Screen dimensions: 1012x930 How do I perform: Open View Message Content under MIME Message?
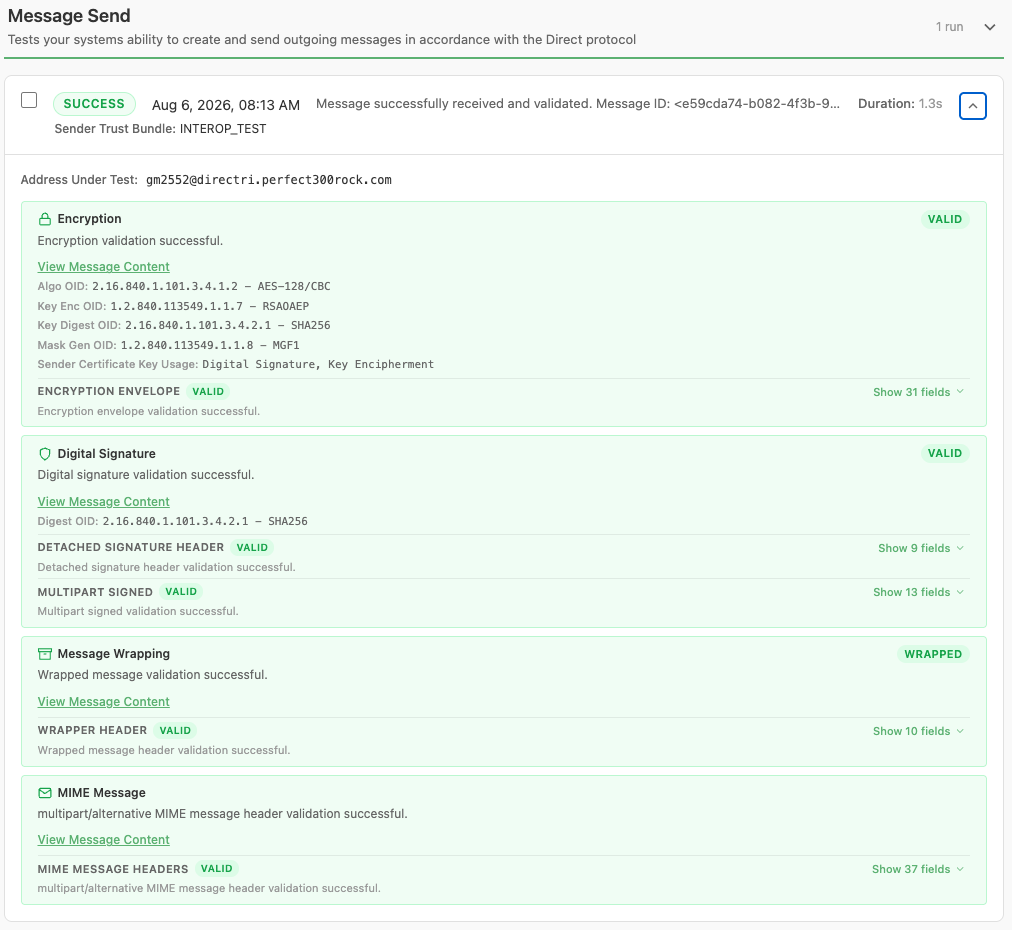103,840
